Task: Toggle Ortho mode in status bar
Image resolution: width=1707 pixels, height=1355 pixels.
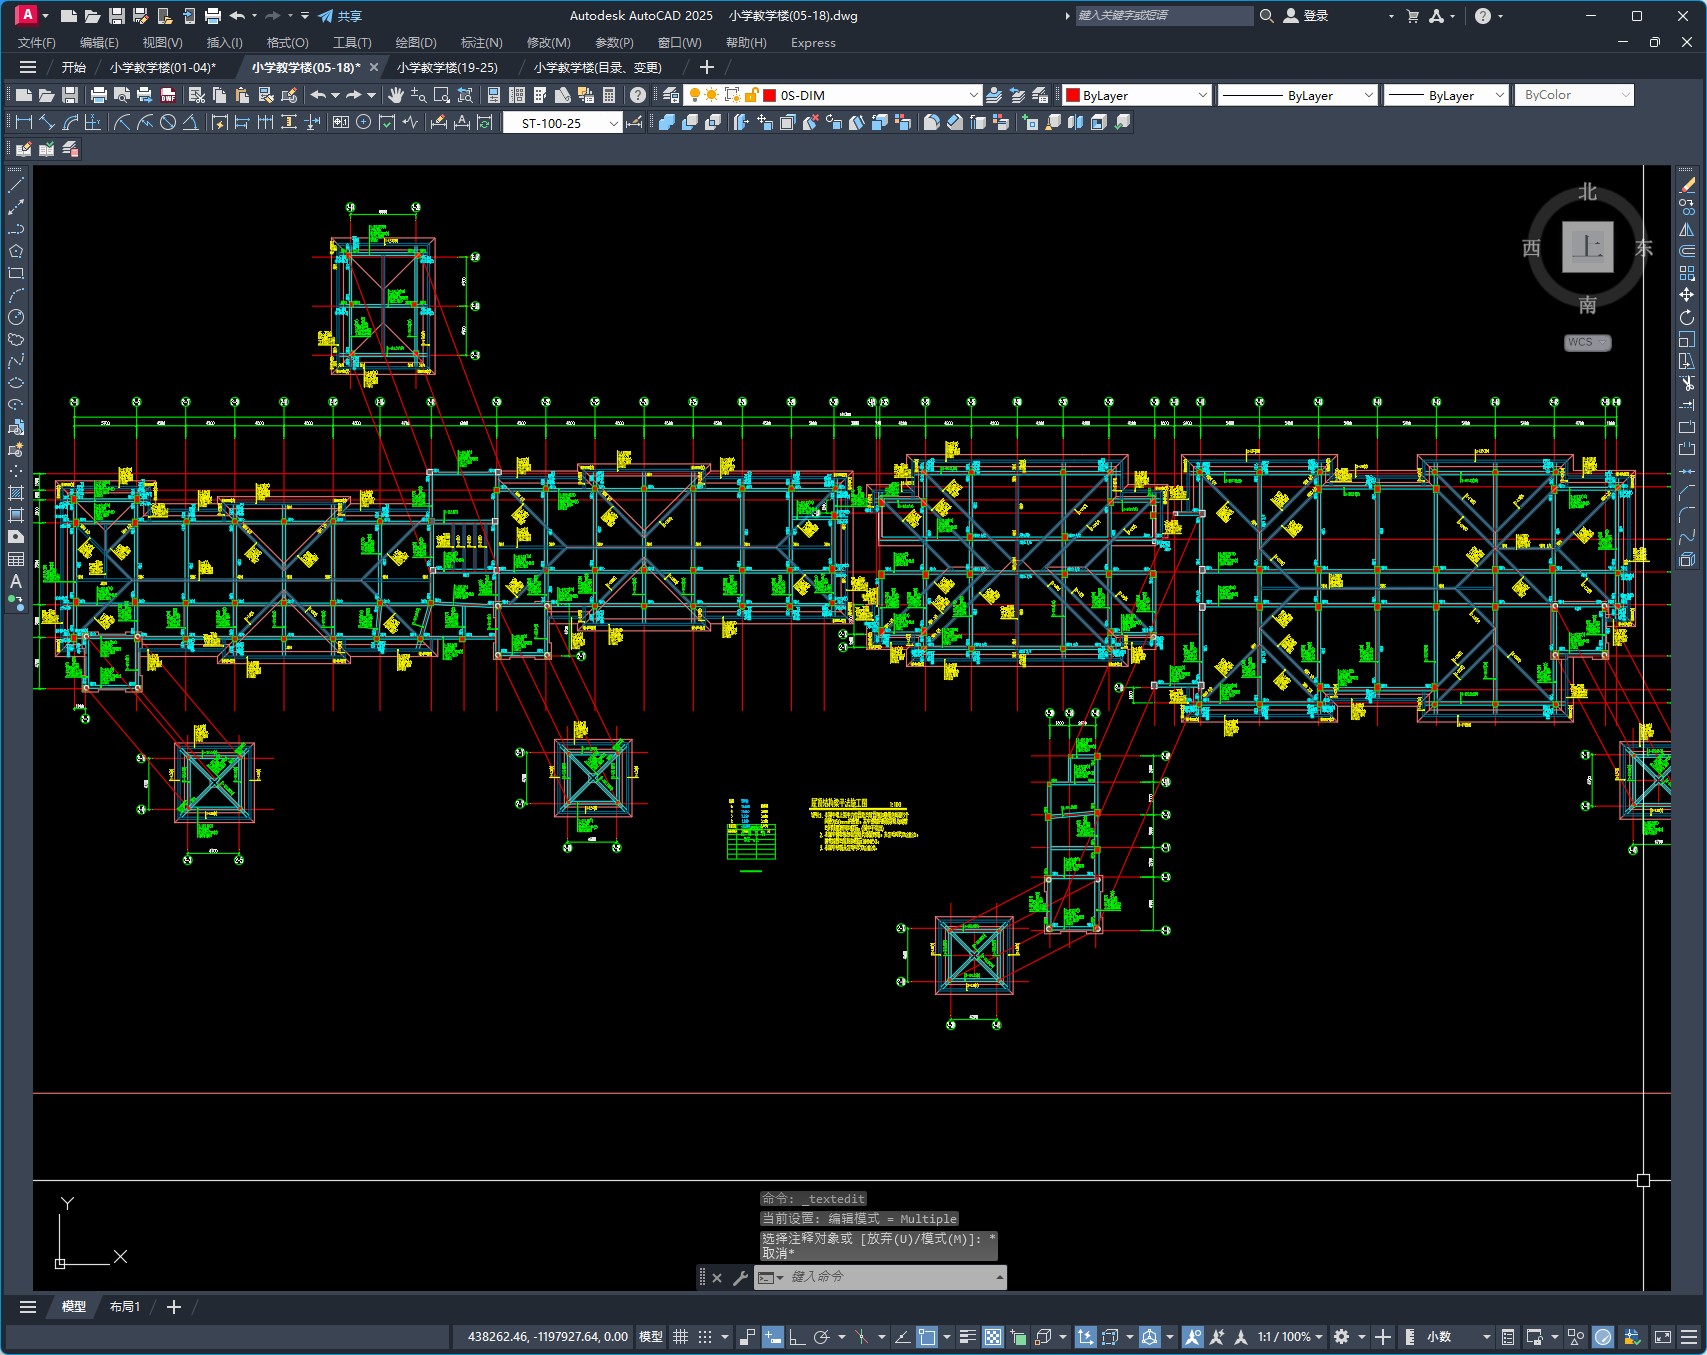Action: pyautogui.click(x=797, y=1337)
